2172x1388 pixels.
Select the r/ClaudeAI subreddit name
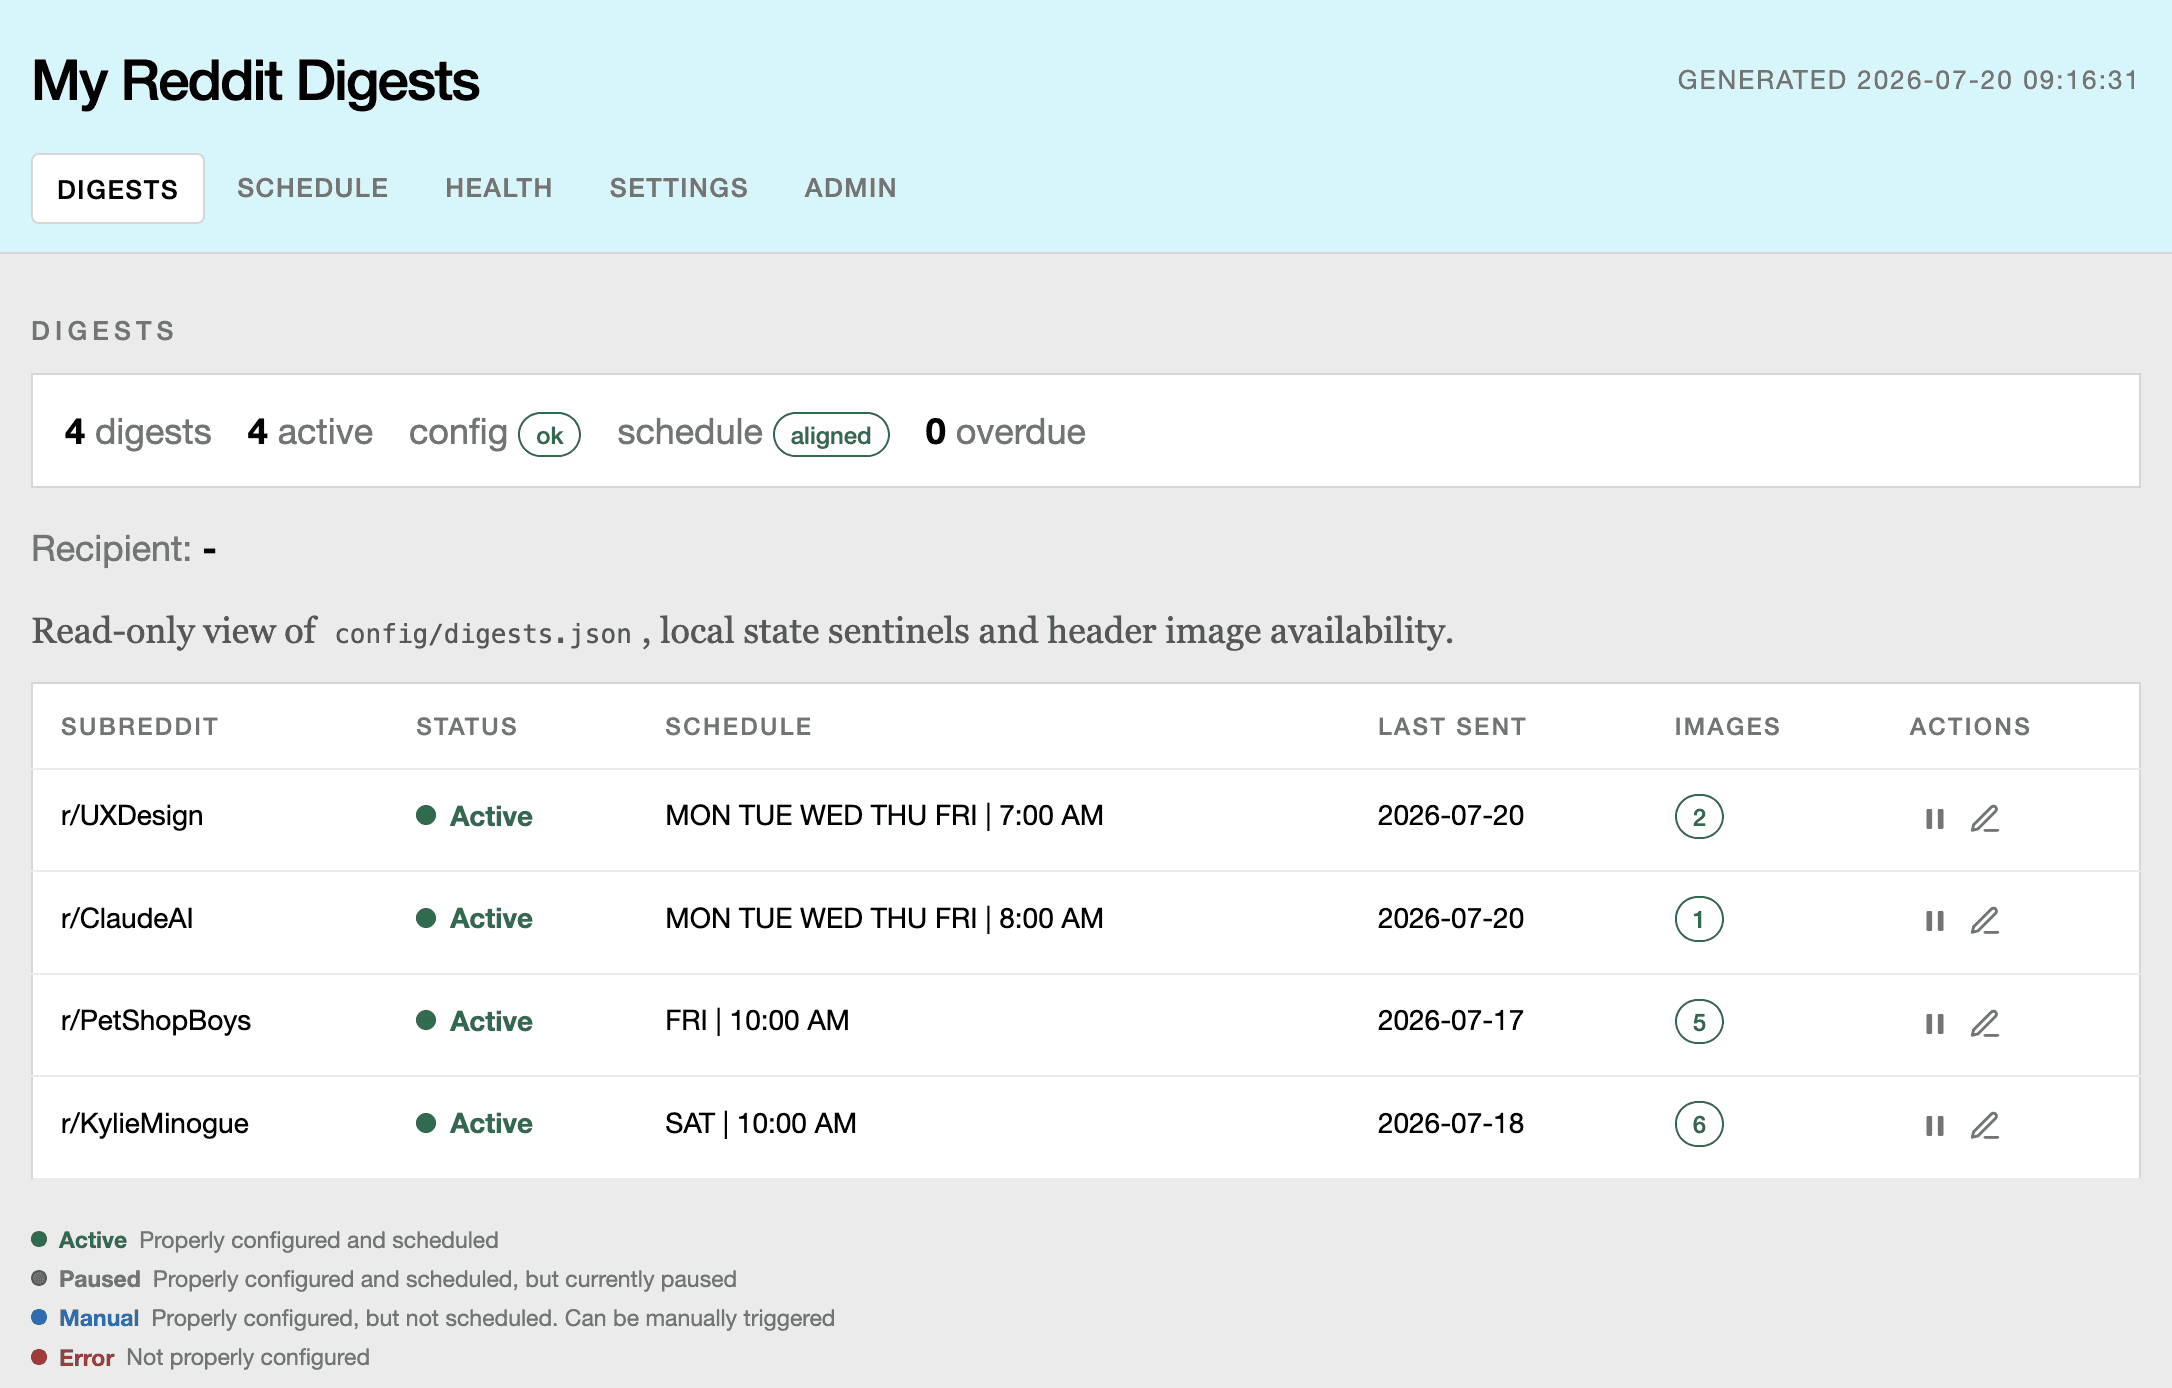pos(127,918)
